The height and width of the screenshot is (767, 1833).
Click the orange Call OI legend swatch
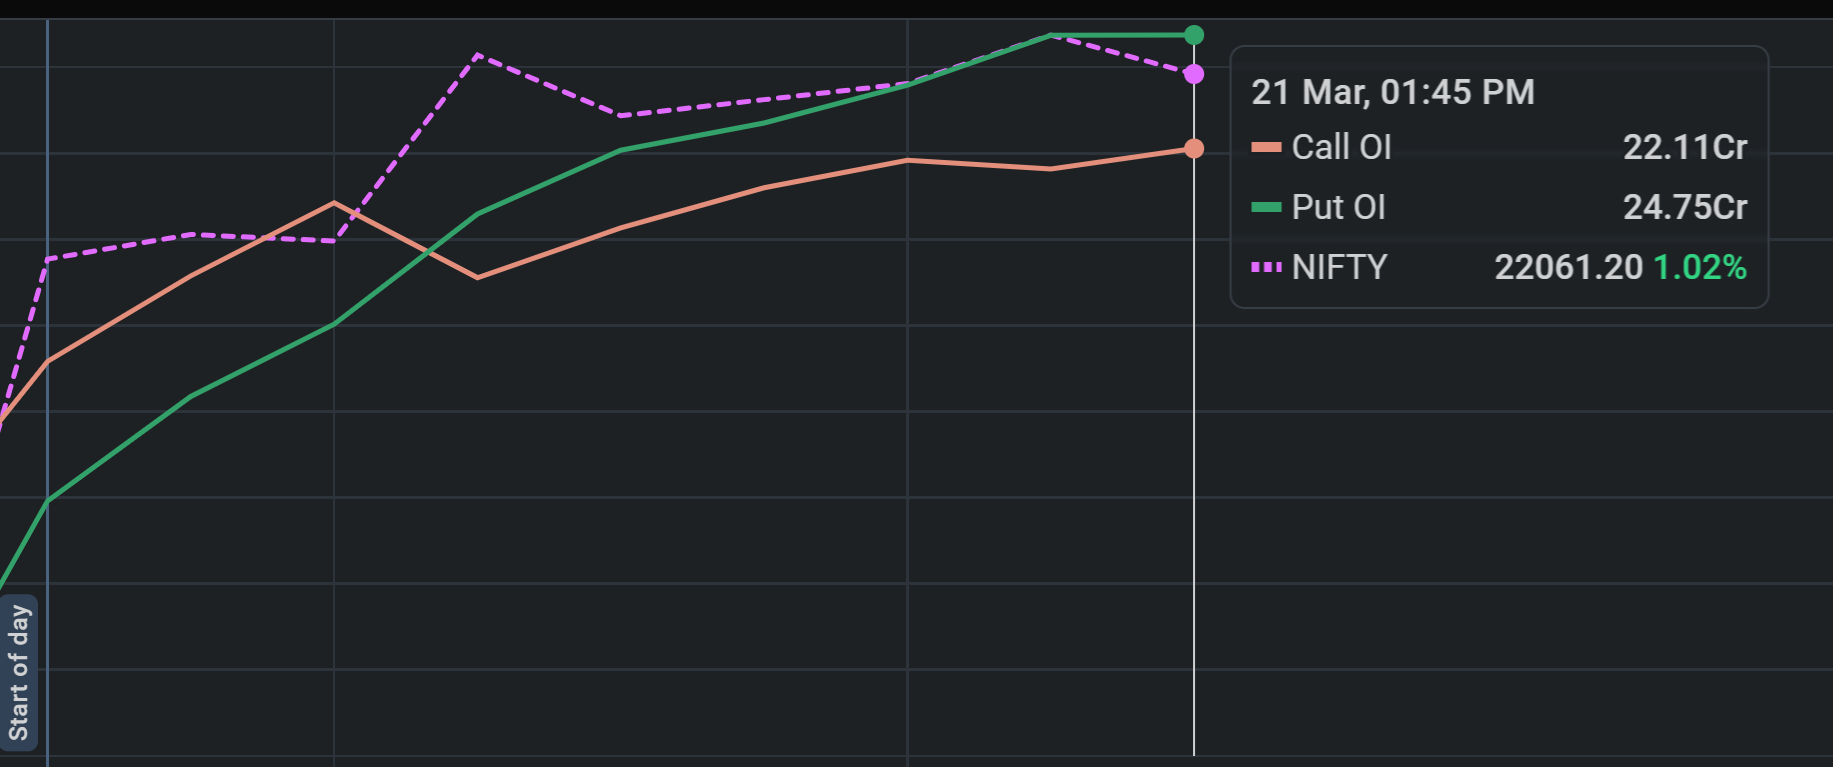[x=1266, y=148]
